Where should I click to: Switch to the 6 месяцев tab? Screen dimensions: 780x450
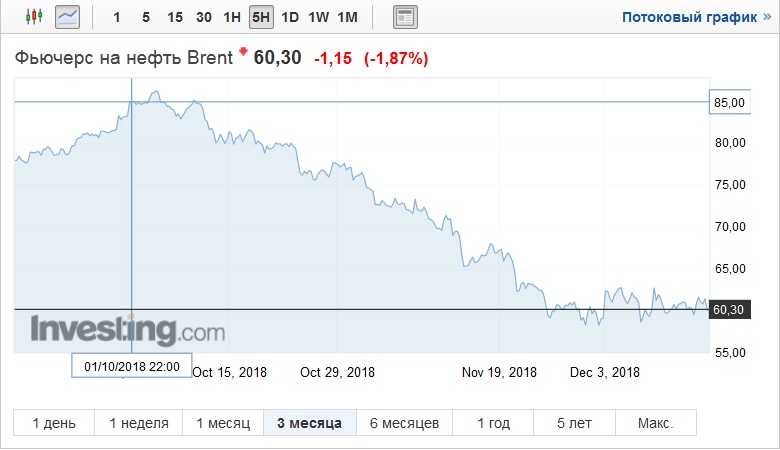point(405,423)
